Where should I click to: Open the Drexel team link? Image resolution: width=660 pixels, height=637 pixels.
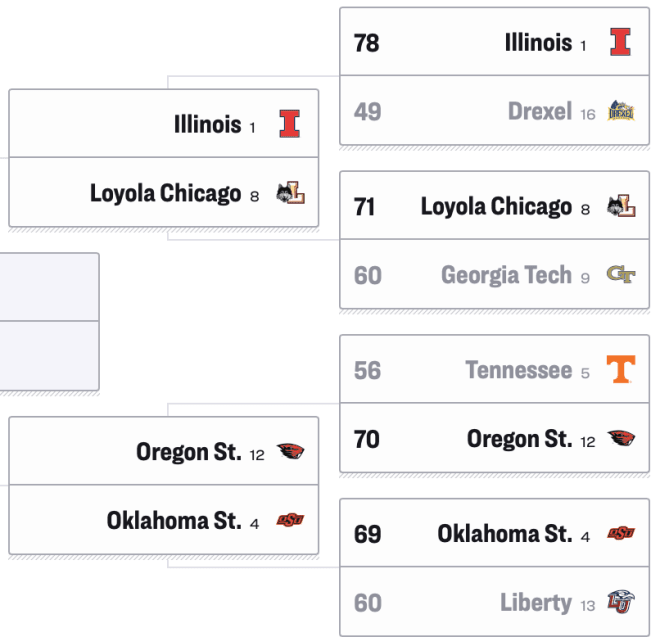540,111
